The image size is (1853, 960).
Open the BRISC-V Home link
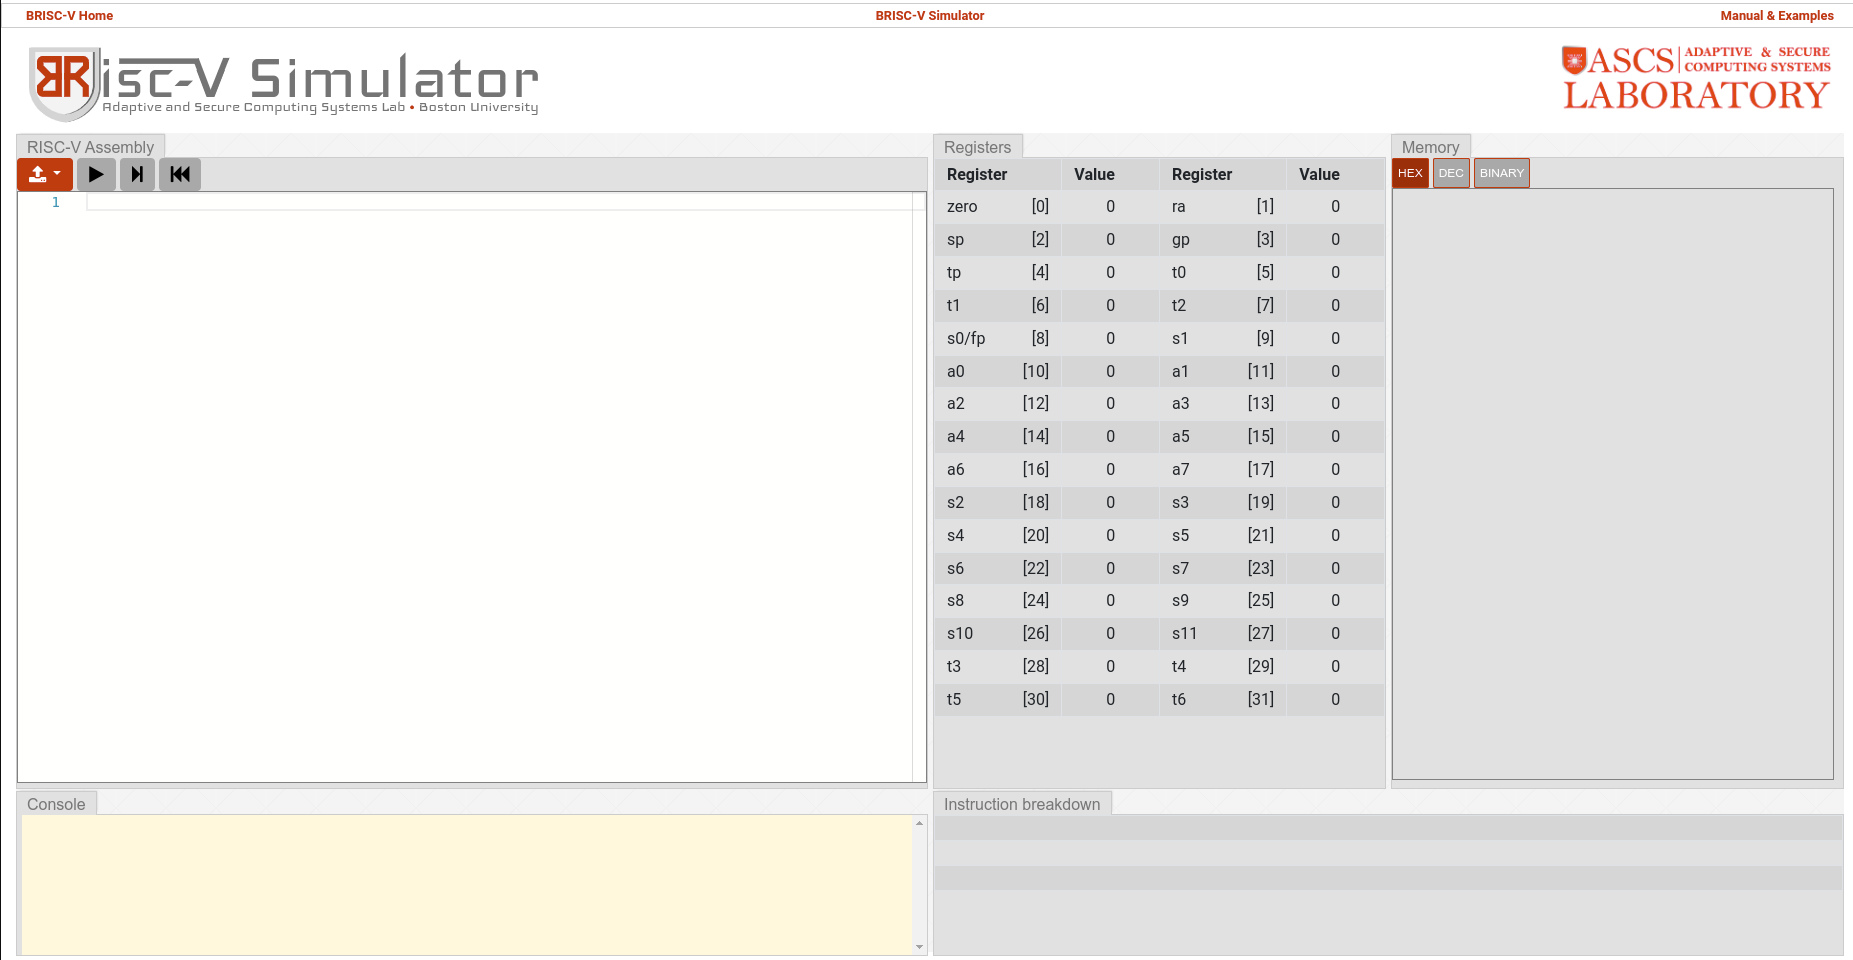pyautogui.click(x=69, y=16)
